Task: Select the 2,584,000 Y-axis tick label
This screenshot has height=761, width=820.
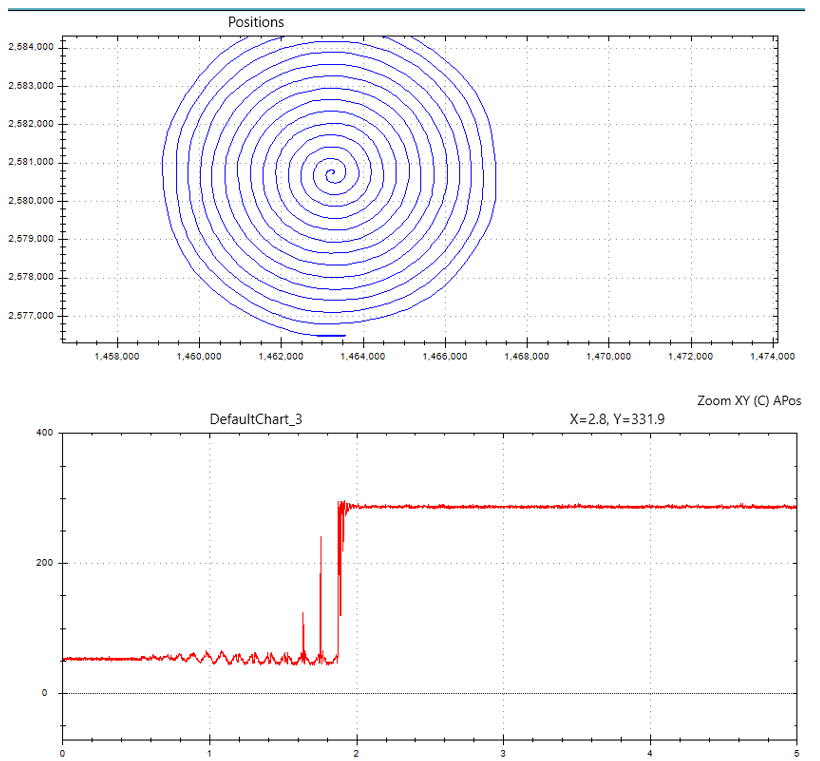Action: coord(31,47)
